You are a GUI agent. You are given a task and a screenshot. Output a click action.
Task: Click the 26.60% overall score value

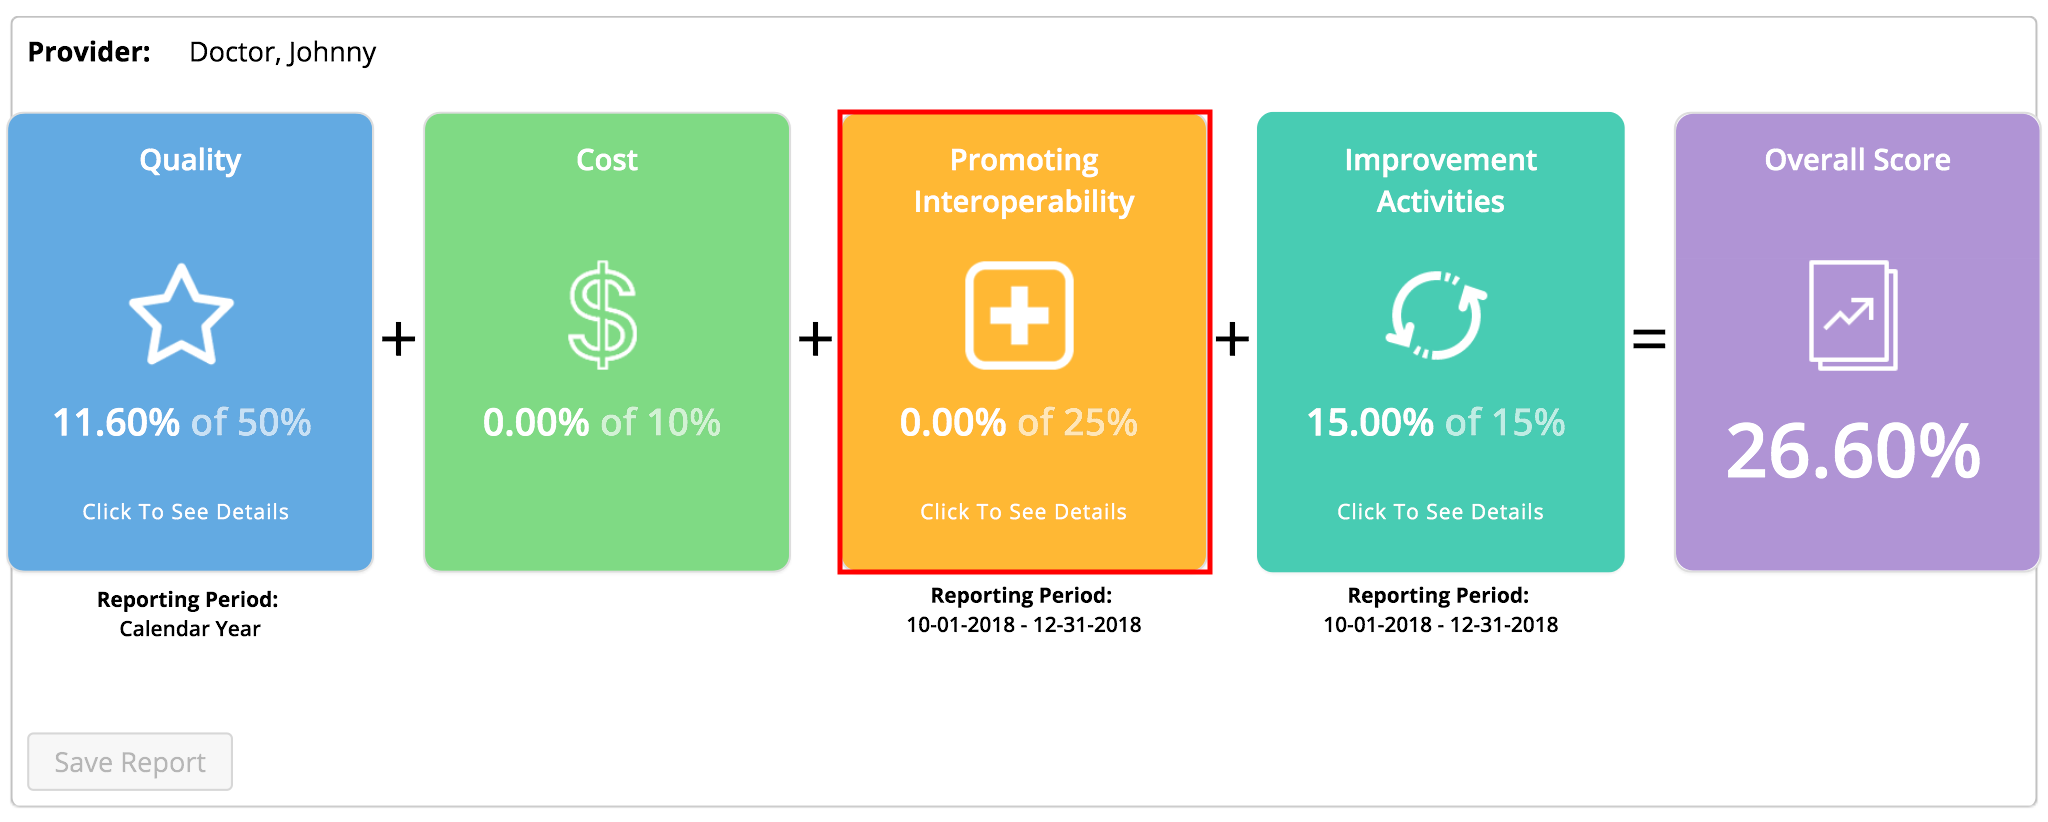point(1853,451)
